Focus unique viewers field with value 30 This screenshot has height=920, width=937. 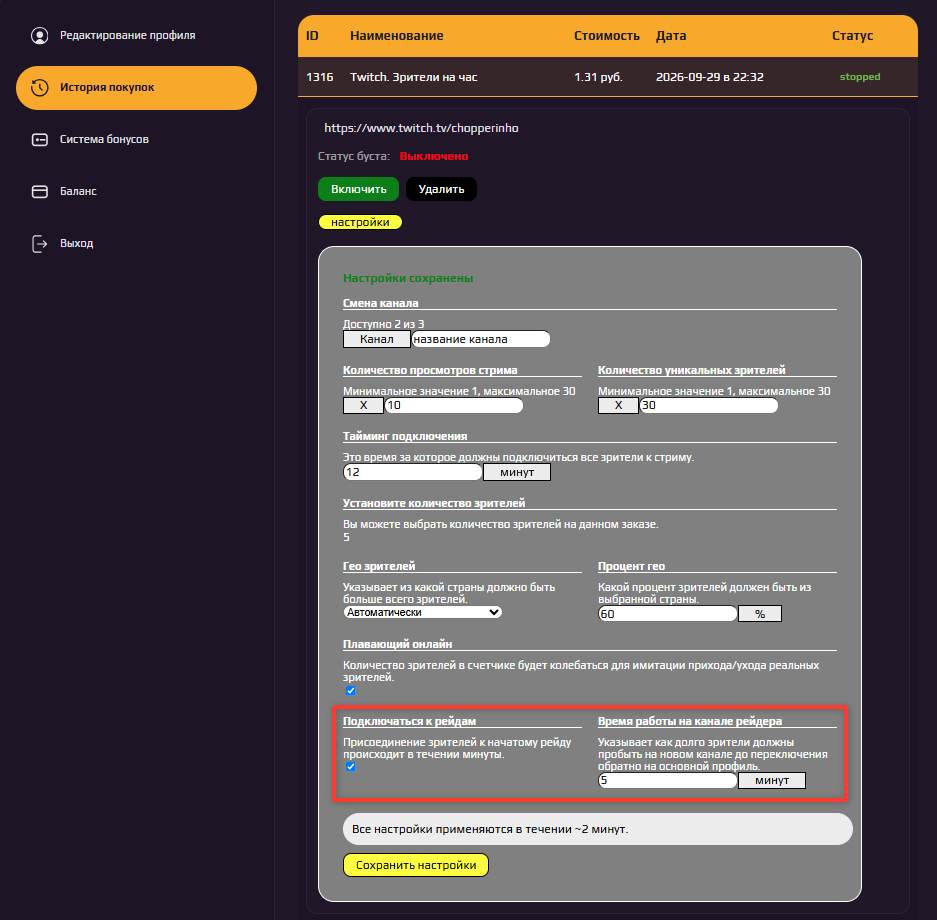coord(709,406)
